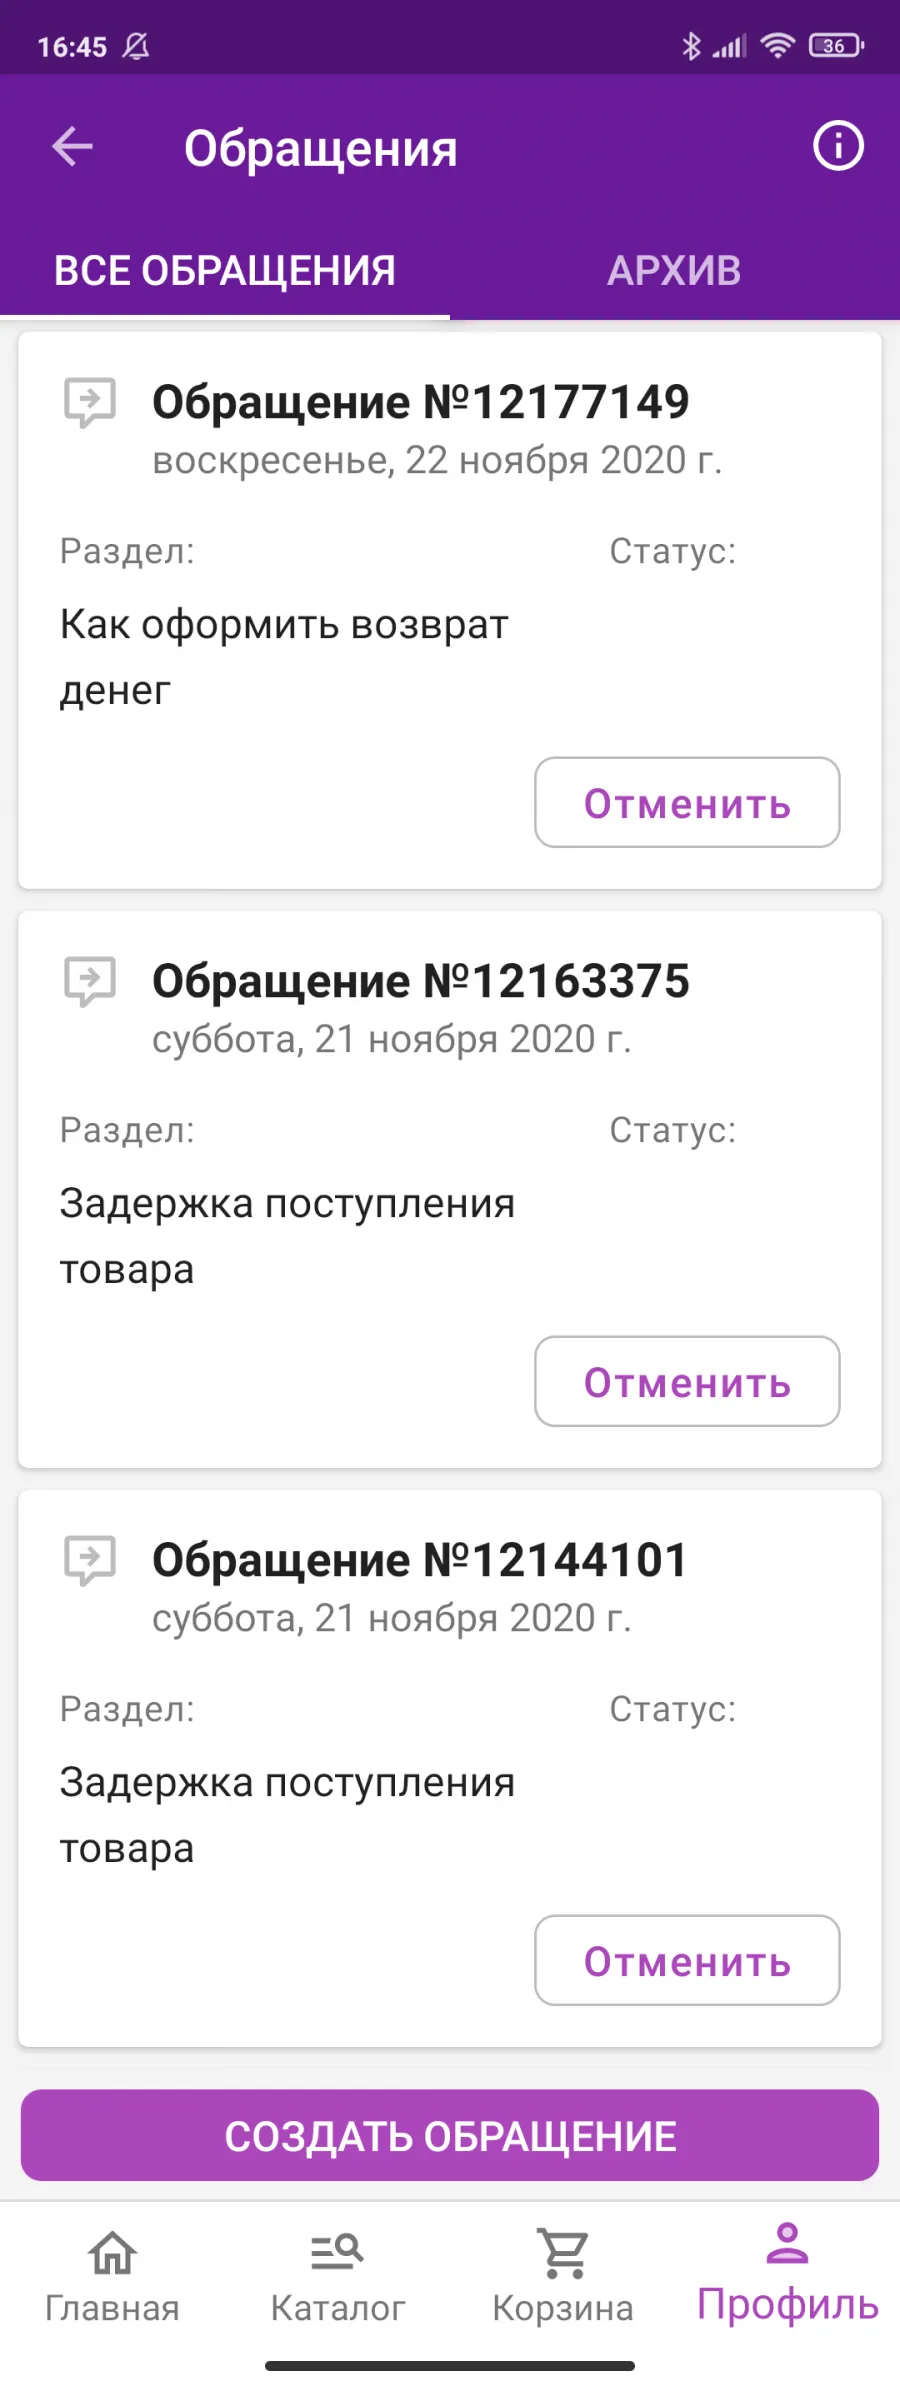Open the Главная home icon
This screenshot has height=2386, width=900.
point(112,2253)
